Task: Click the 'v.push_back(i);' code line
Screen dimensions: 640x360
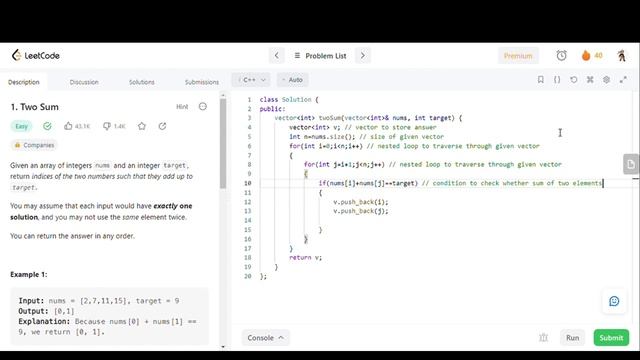Action: click(361, 202)
